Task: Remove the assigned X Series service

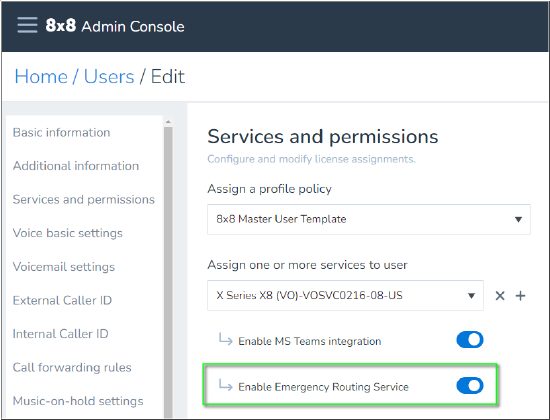Action: coord(500,296)
